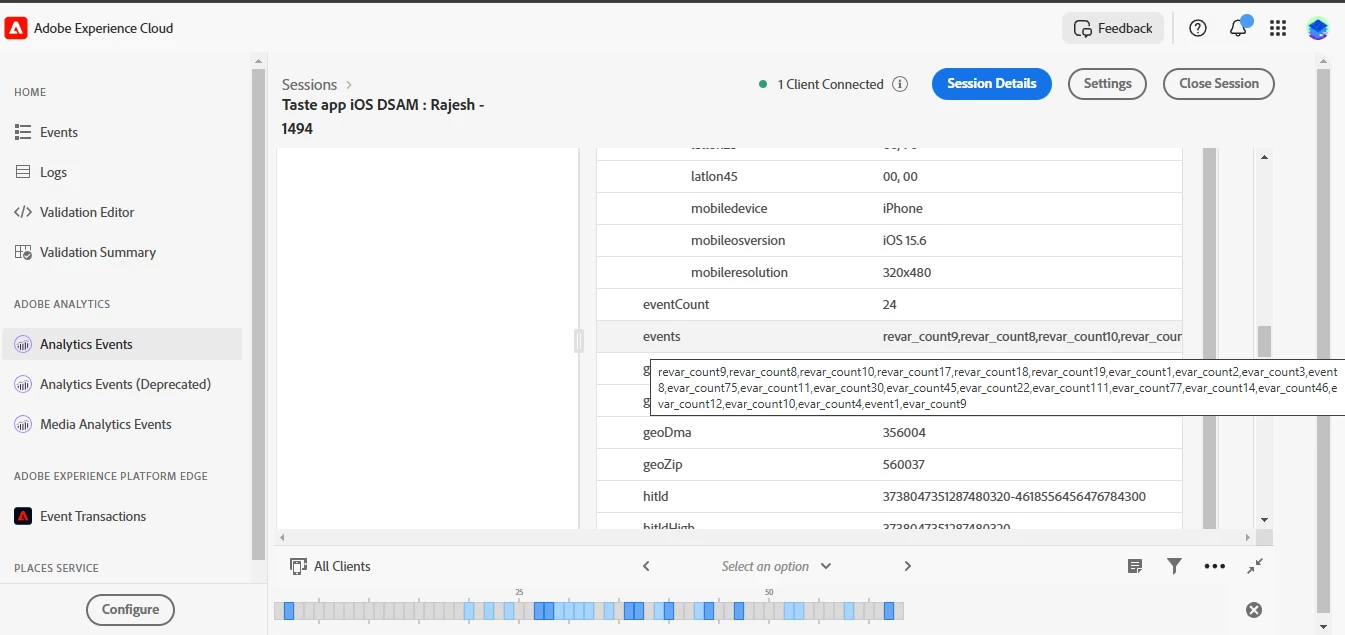Click the last blue timeline event marker
The image size is (1345, 635).
point(889,610)
